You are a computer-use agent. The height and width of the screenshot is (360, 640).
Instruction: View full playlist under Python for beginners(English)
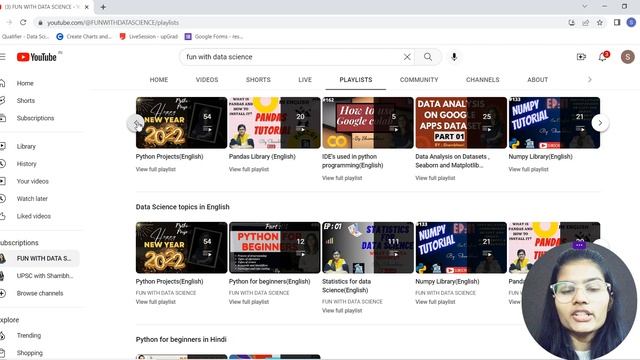249,302
